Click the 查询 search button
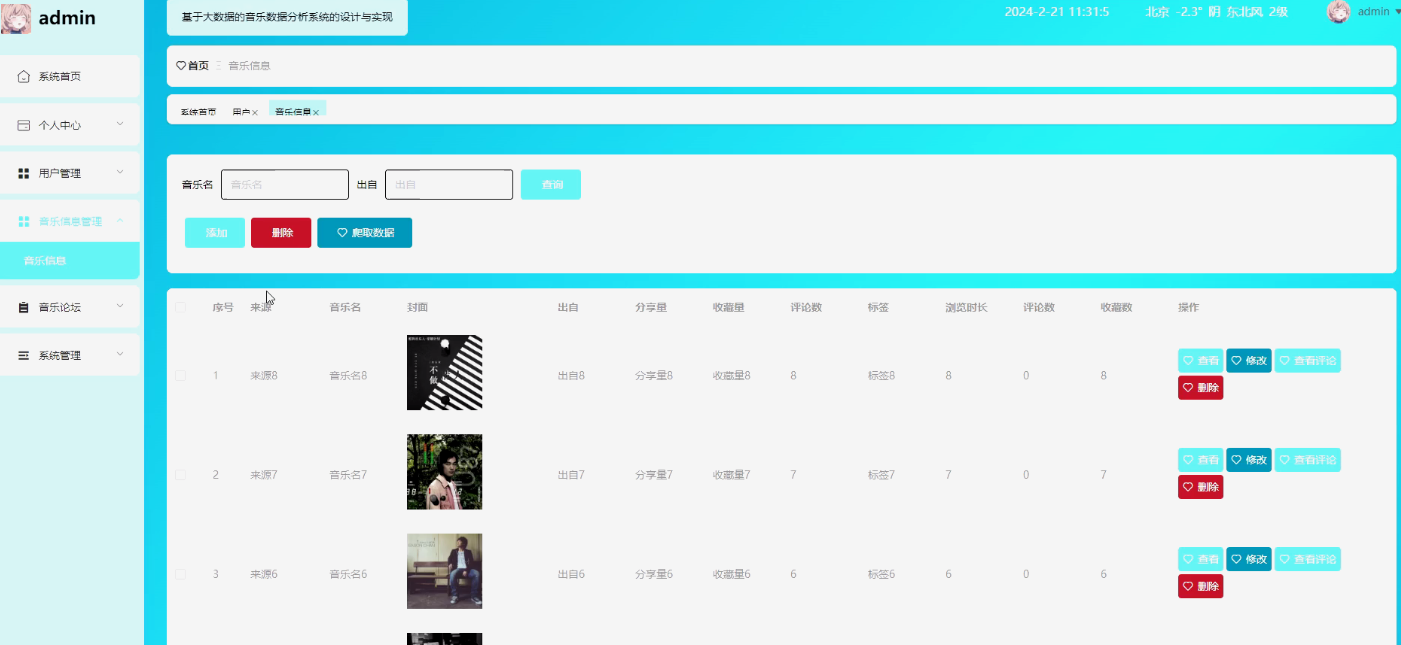 click(551, 185)
